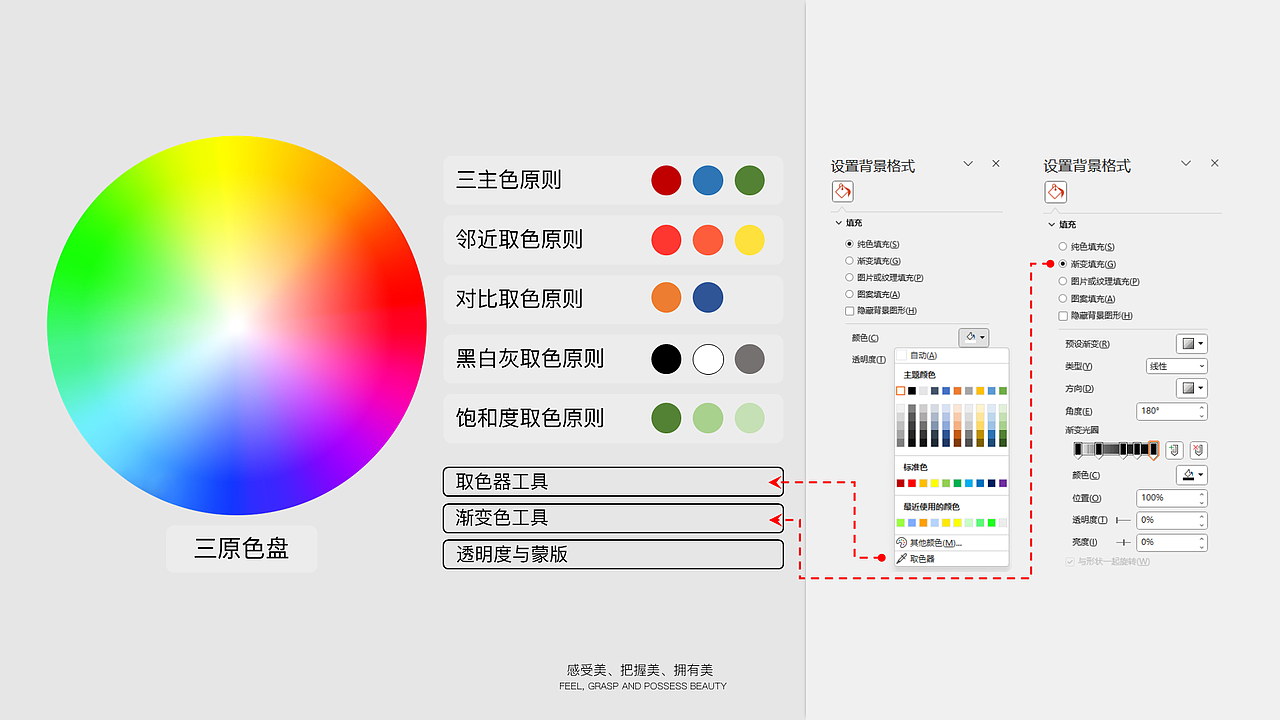Collapse the 填充 section chevron
Image resolution: width=1280 pixels, height=720 pixels.
click(x=839, y=222)
